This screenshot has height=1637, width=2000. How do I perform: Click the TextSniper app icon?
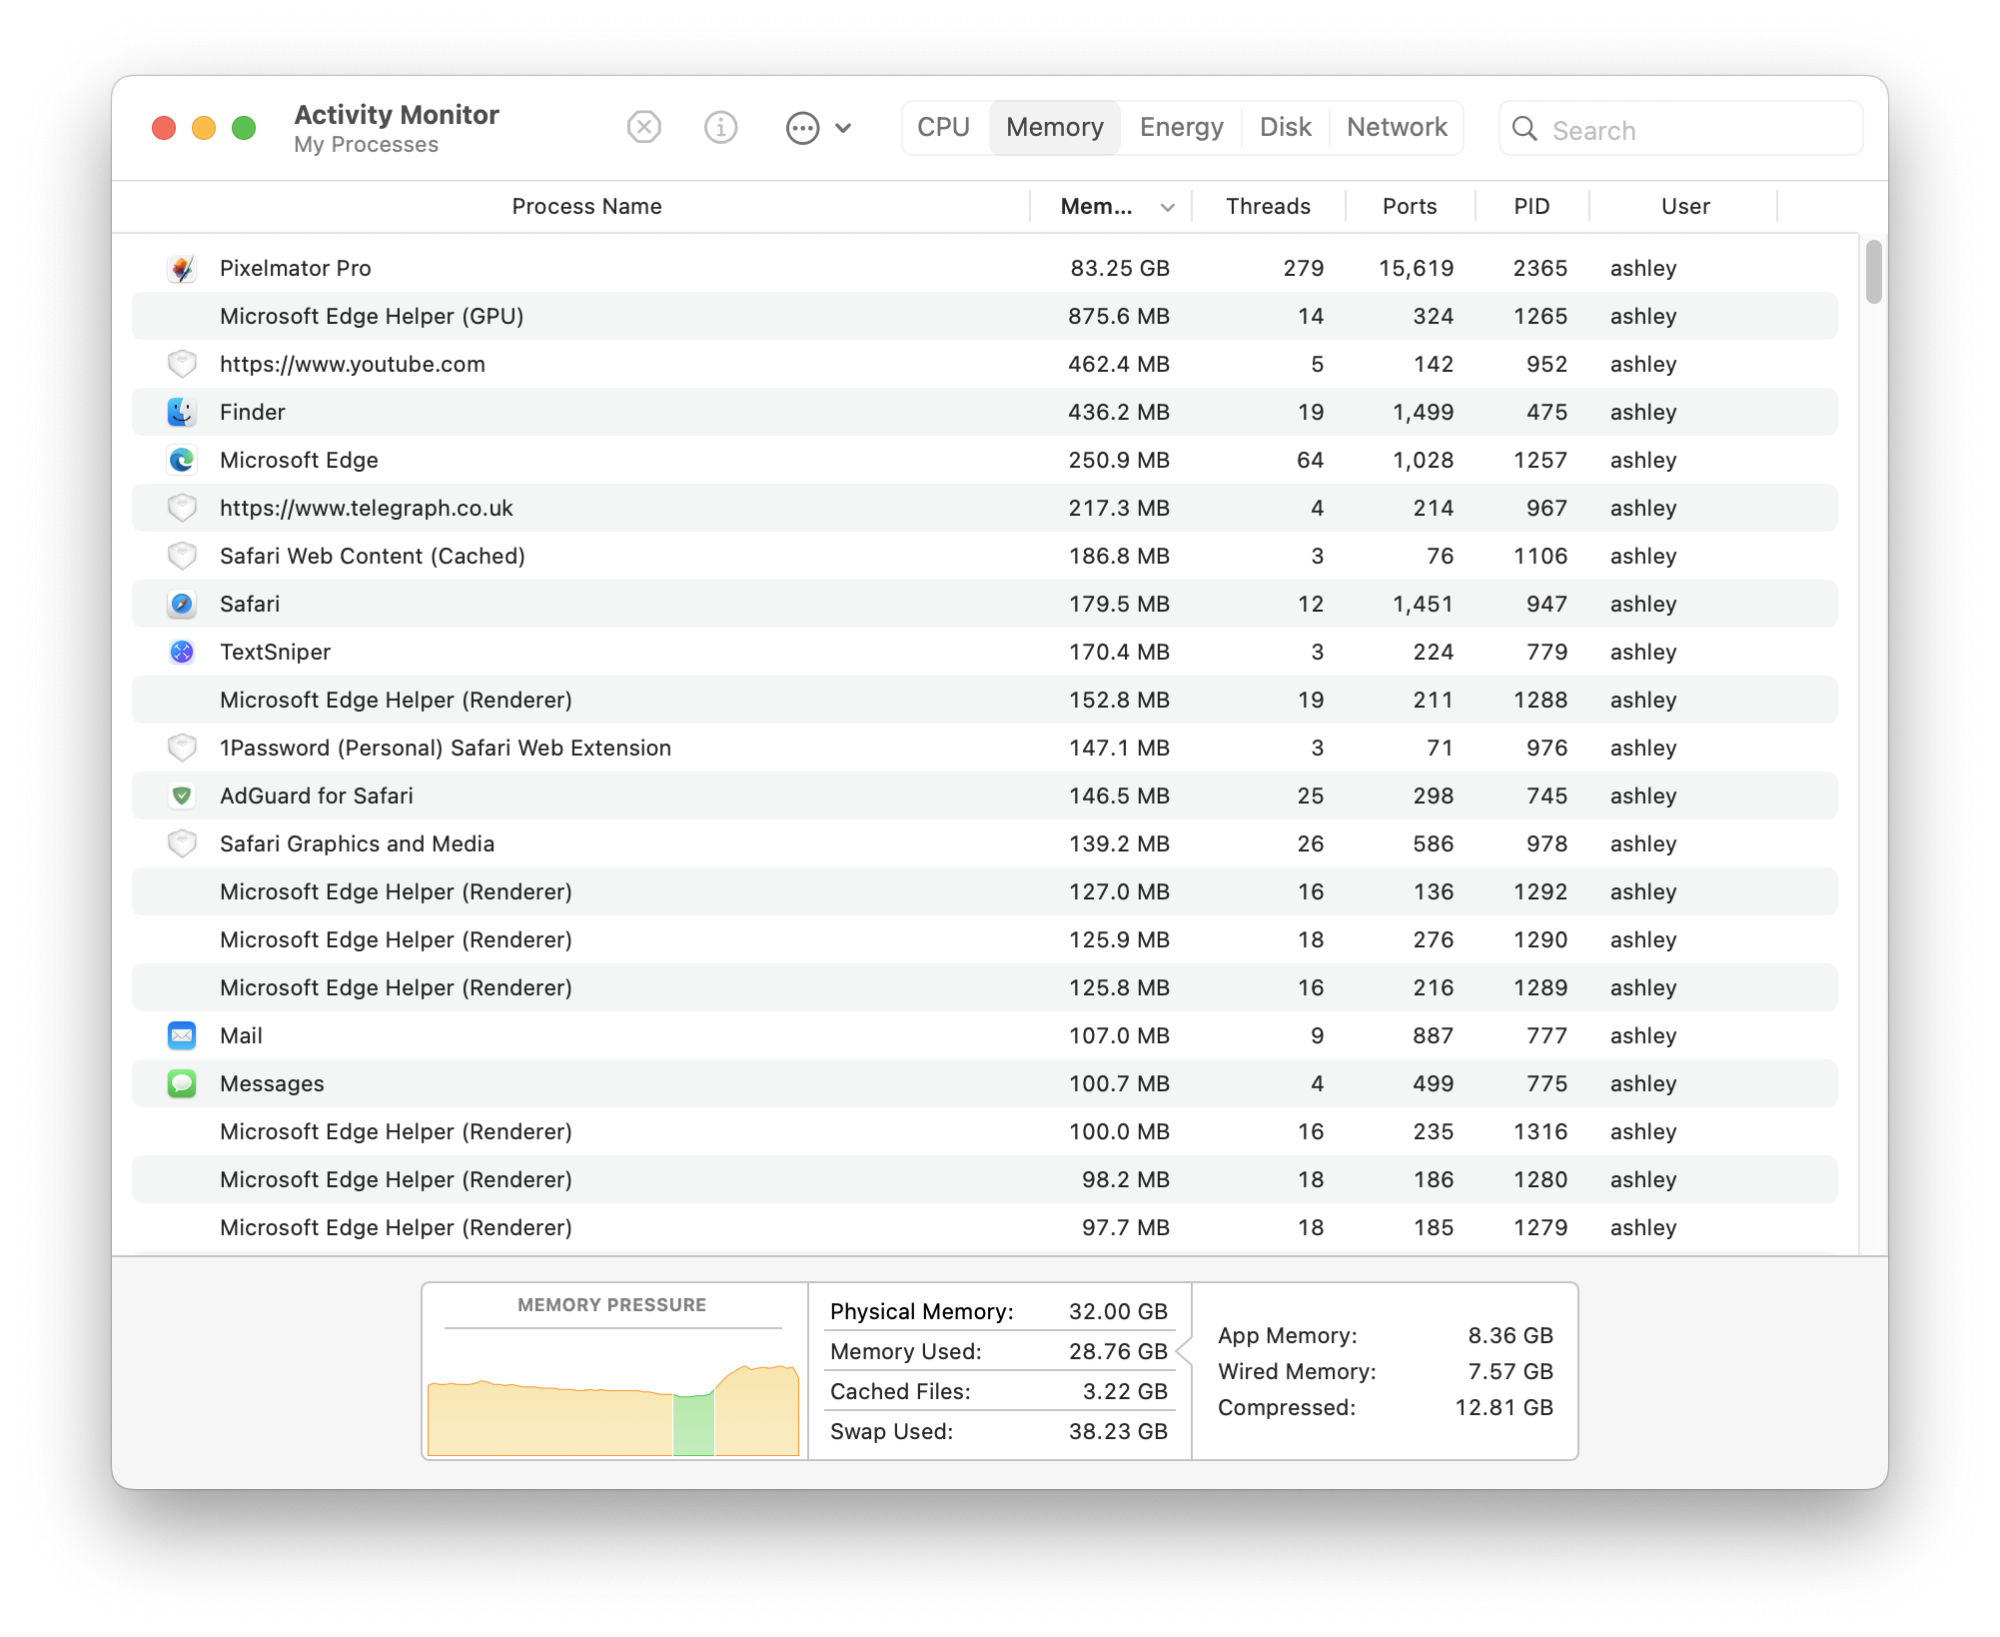182,652
